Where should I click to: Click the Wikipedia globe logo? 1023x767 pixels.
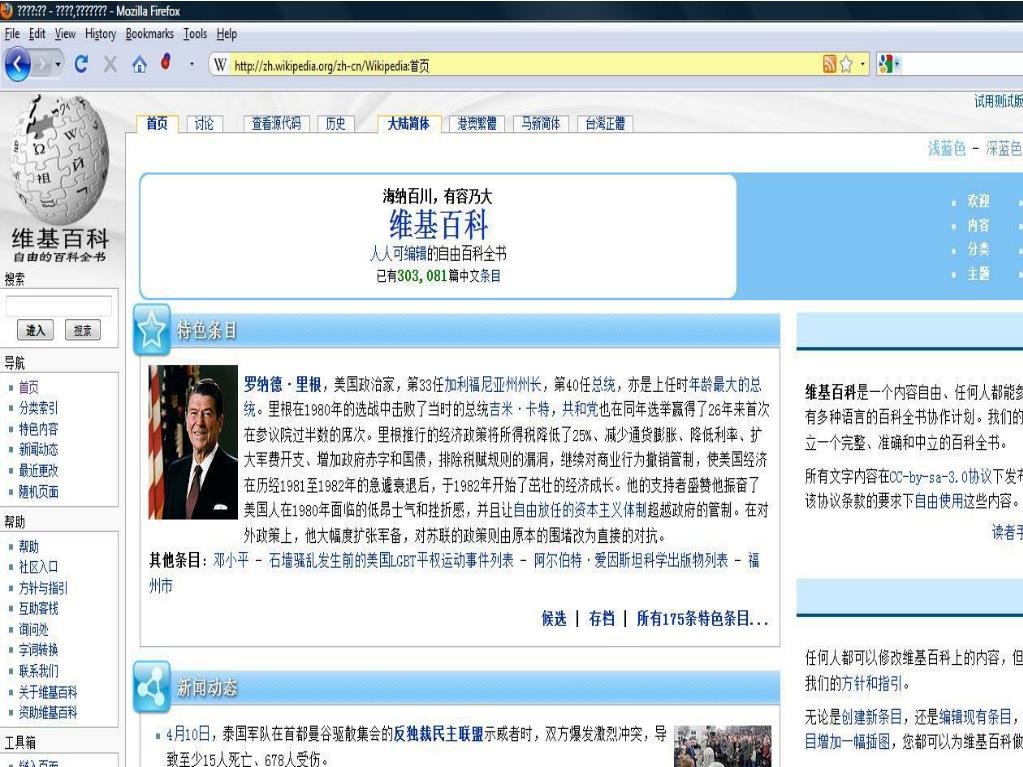59,160
